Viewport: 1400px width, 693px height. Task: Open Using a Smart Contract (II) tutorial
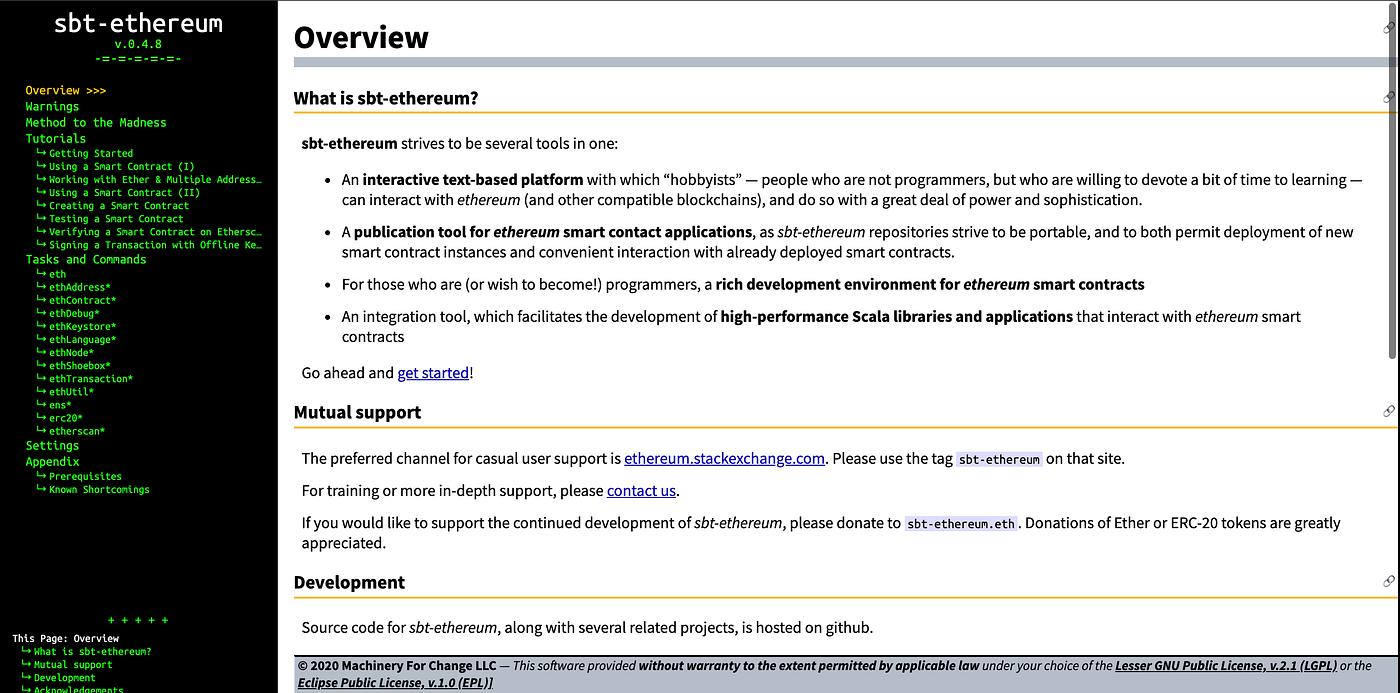pyautogui.click(x=124, y=192)
